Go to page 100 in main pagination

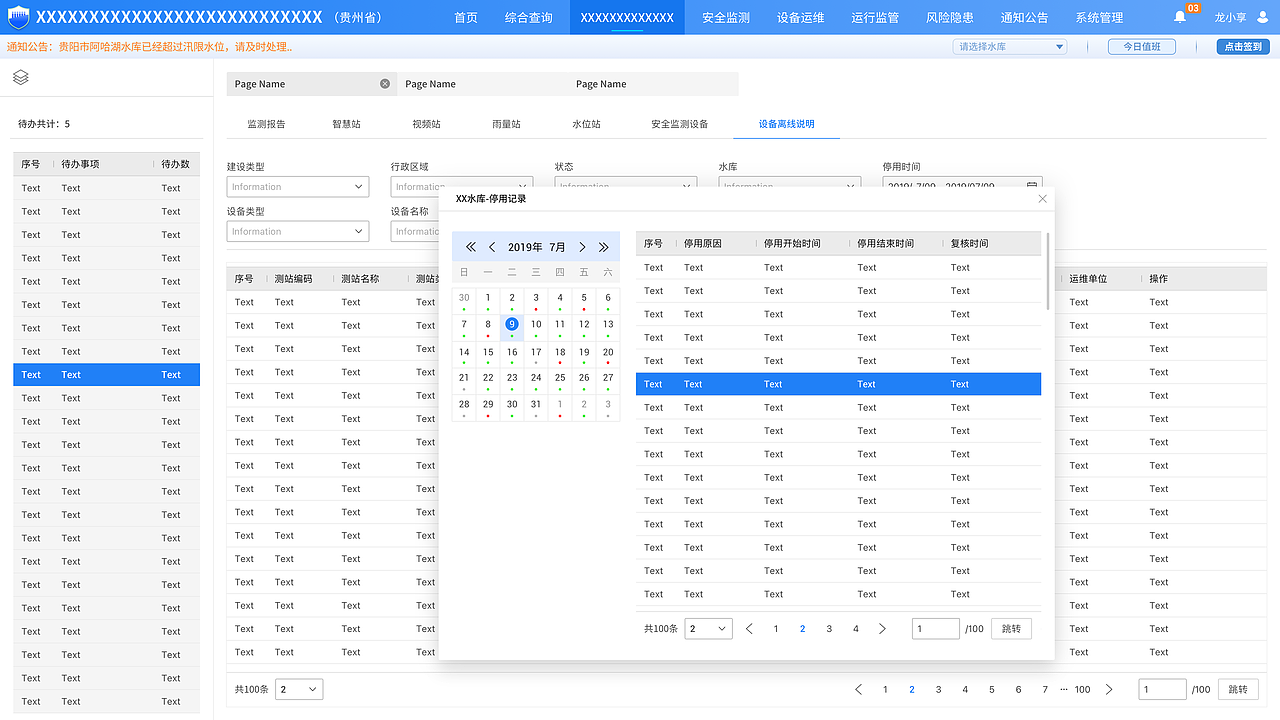[x=1082, y=689]
